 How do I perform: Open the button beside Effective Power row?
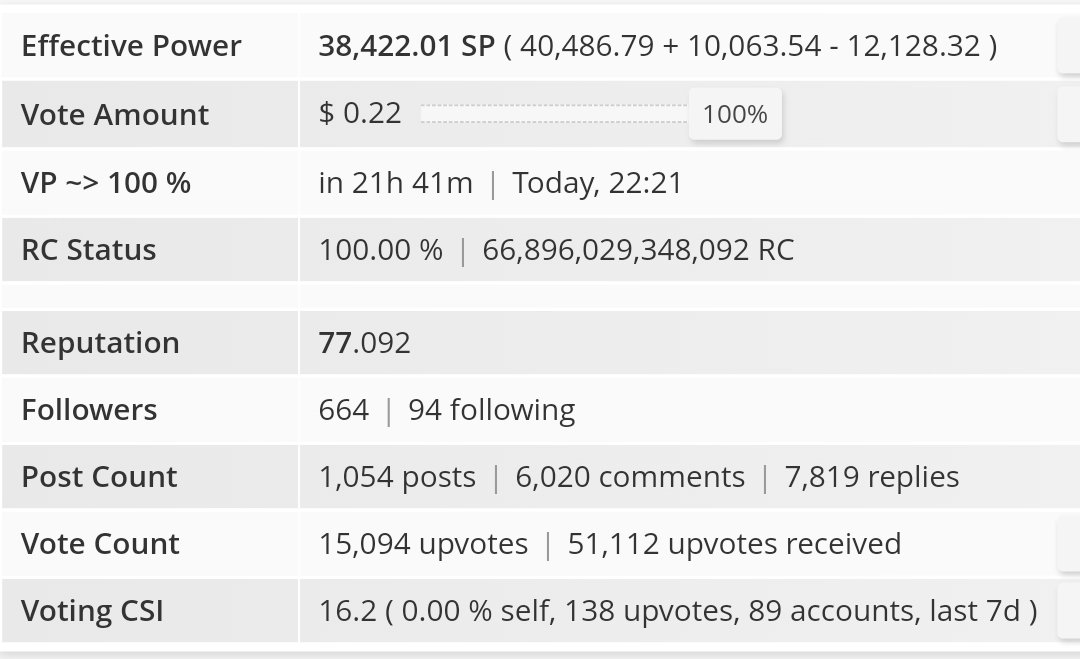pyautogui.click(x=1069, y=46)
